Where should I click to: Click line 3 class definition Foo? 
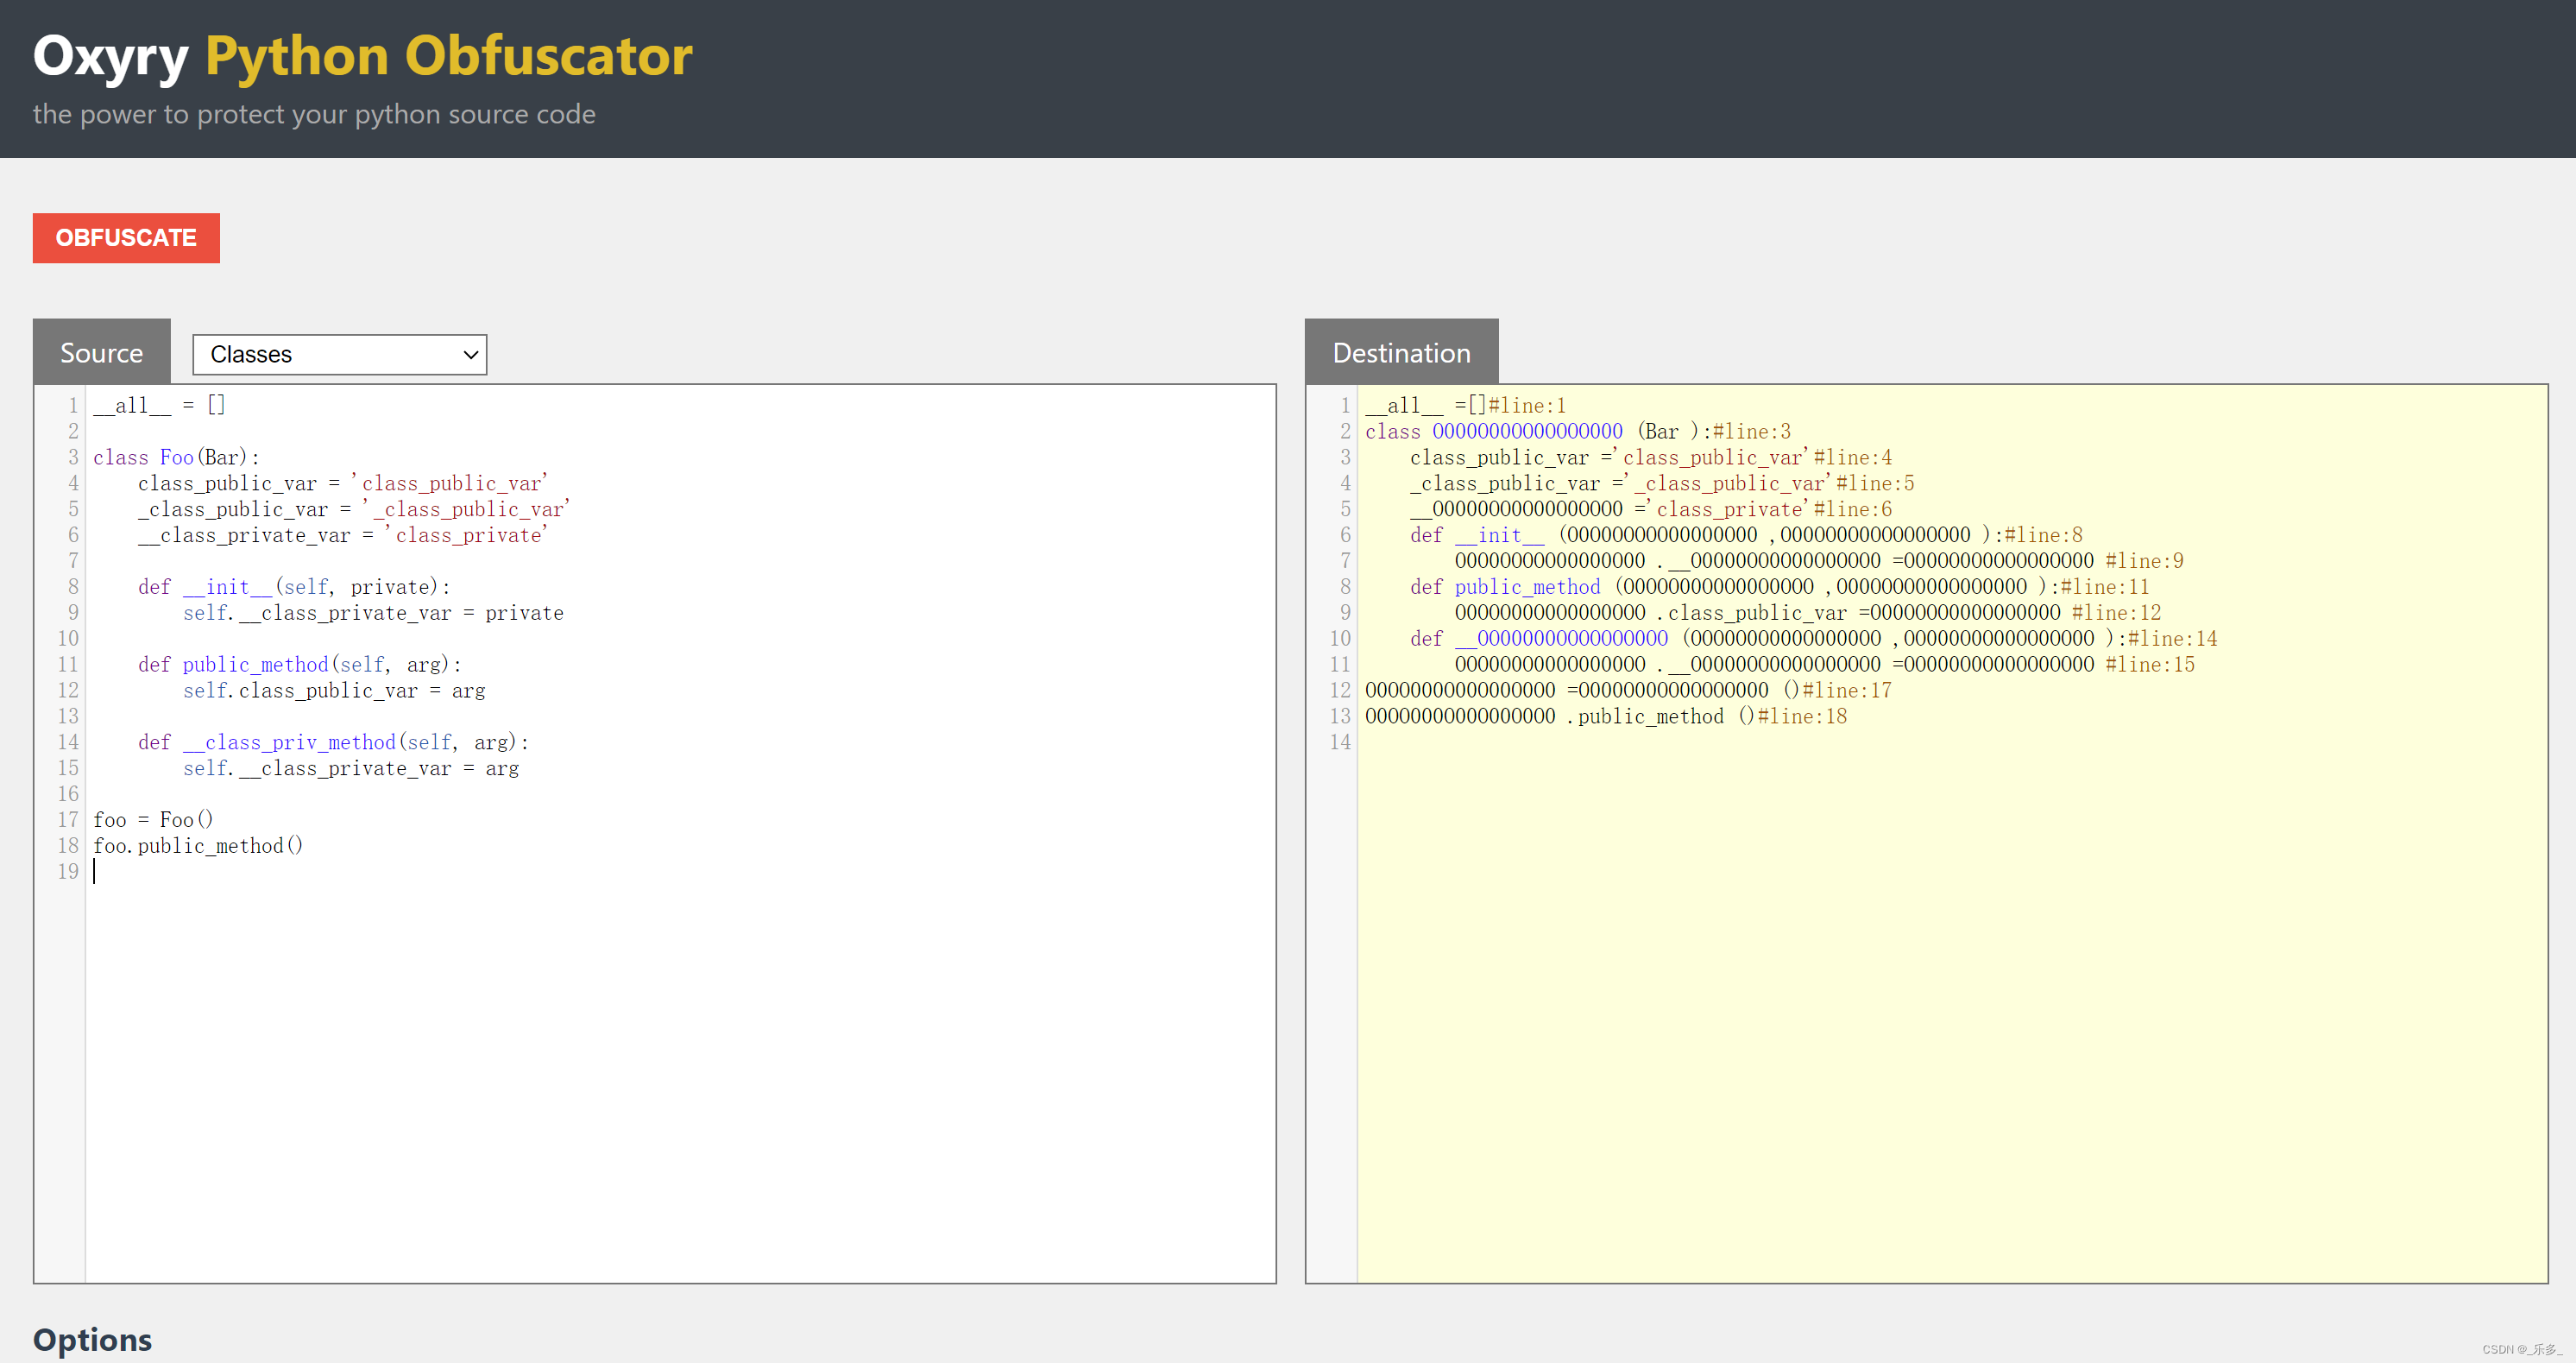point(172,457)
